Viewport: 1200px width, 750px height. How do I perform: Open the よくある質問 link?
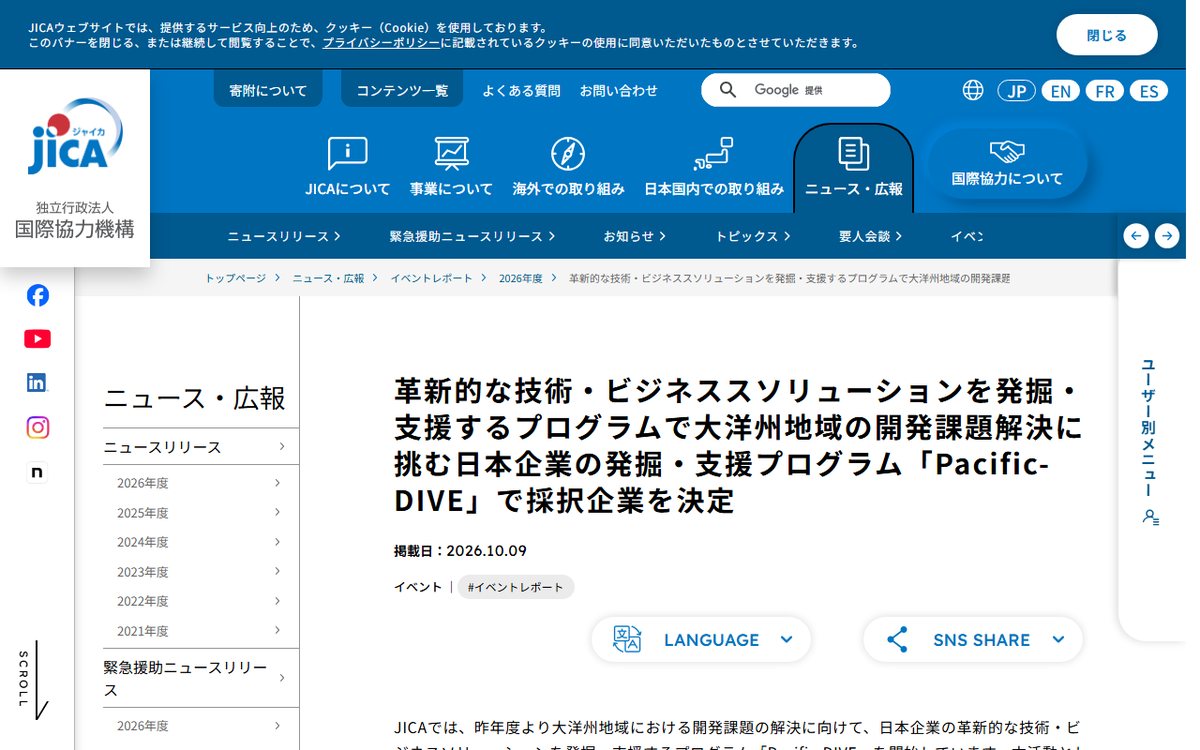click(521, 90)
